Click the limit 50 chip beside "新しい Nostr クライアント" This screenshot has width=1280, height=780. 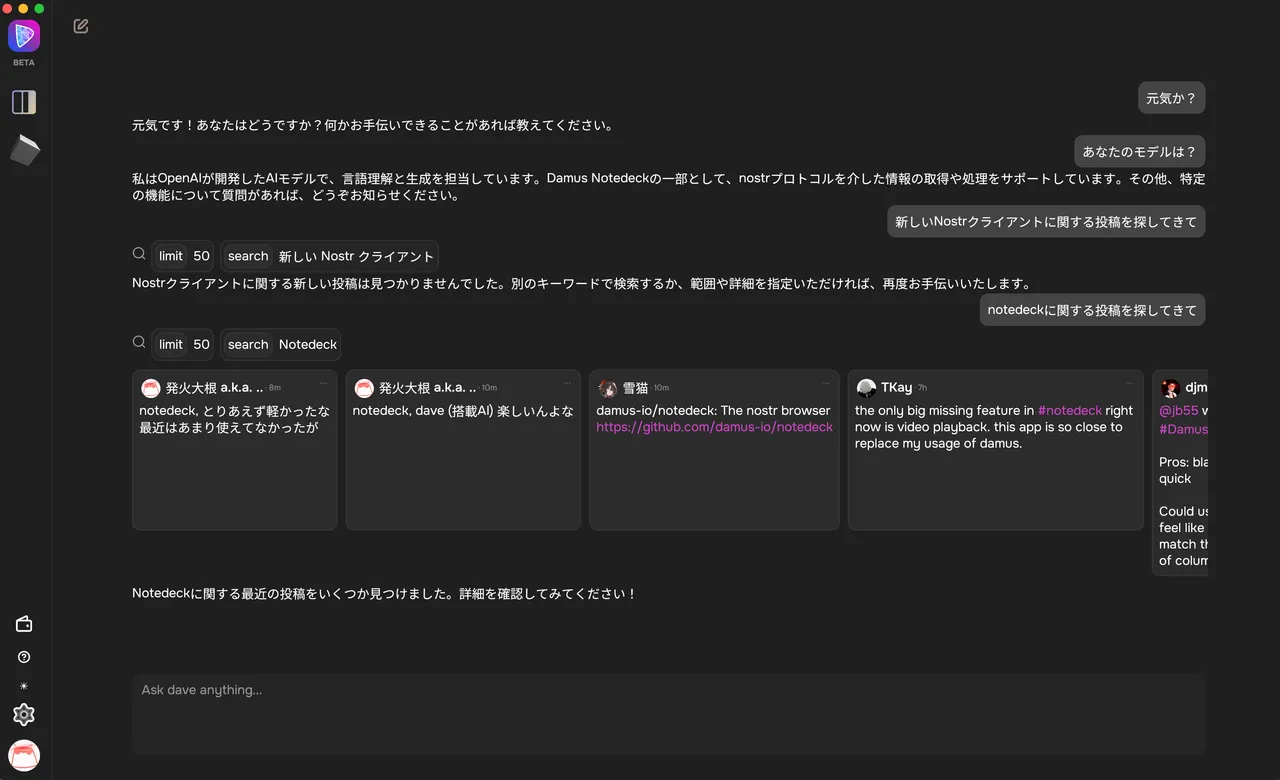click(x=184, y=256)
